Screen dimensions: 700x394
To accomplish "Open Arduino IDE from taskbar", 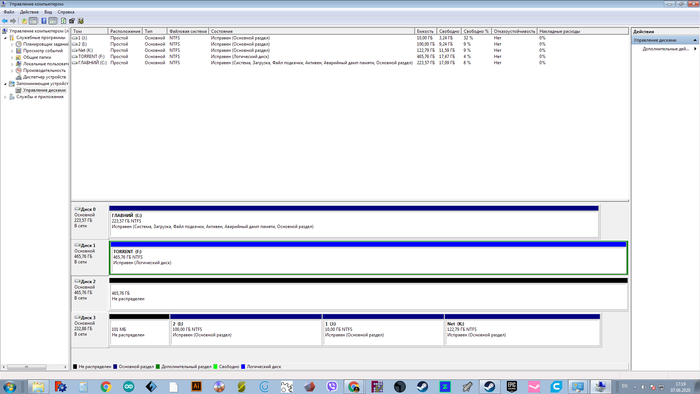I will pyautogui.click(x=129, y=386).
